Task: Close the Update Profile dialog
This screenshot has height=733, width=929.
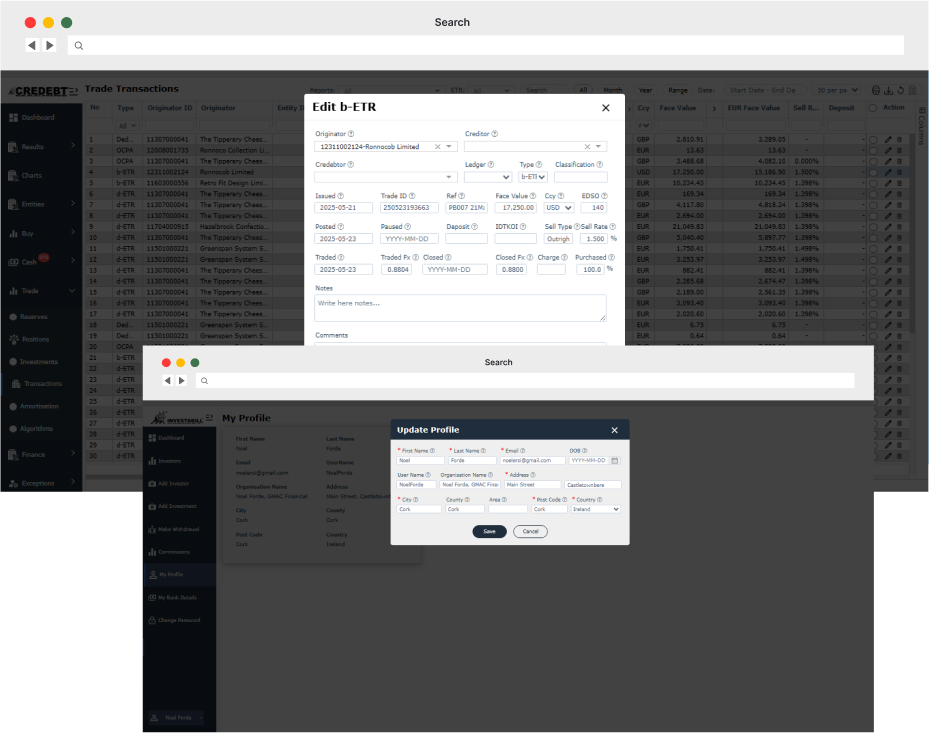Action: [x=615, y=430]
